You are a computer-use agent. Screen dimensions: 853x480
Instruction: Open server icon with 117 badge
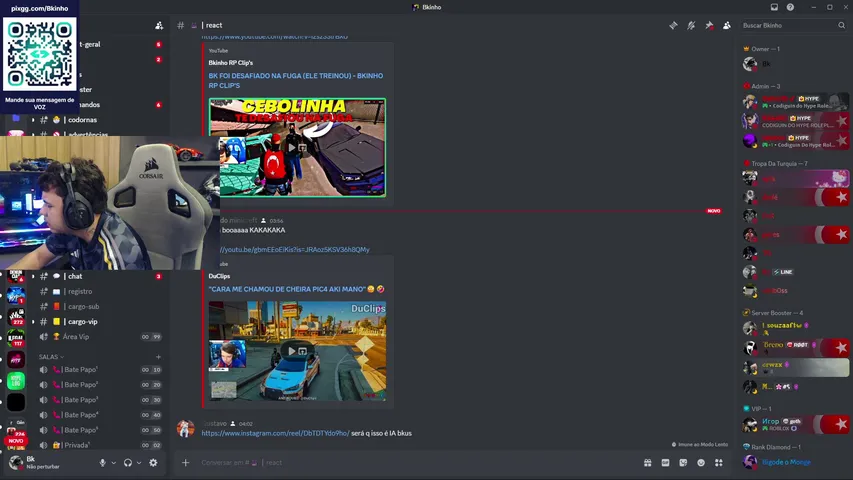coord(16,338)
